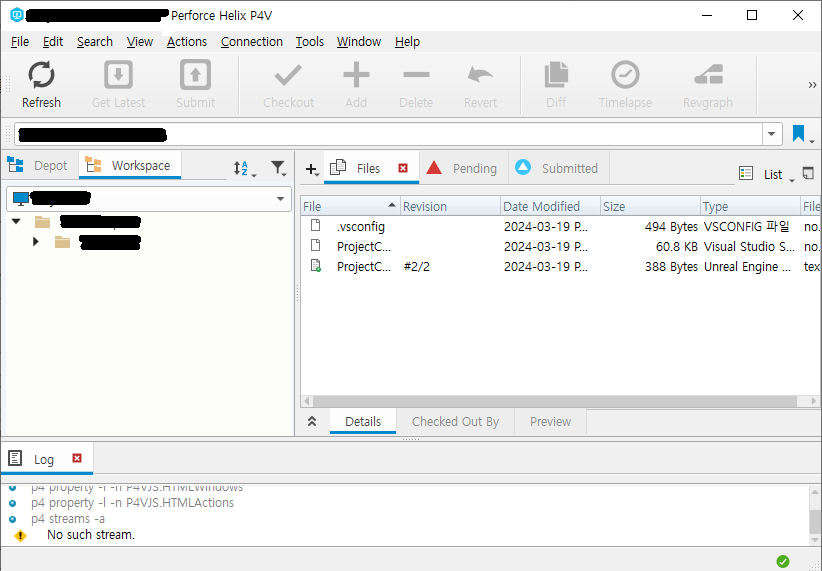This screenshot has height=571, width=822.
Task: Expand the nested subfolder in tree
Action: click(x=36, y=242)
